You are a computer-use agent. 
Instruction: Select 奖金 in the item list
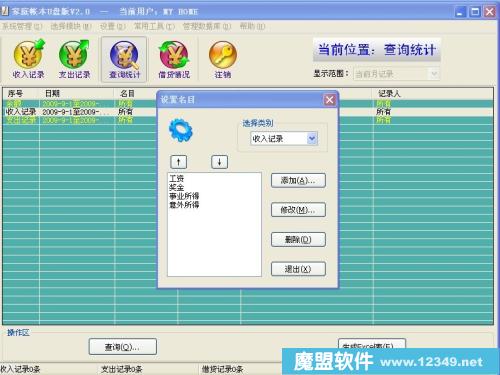click(176, 187)
